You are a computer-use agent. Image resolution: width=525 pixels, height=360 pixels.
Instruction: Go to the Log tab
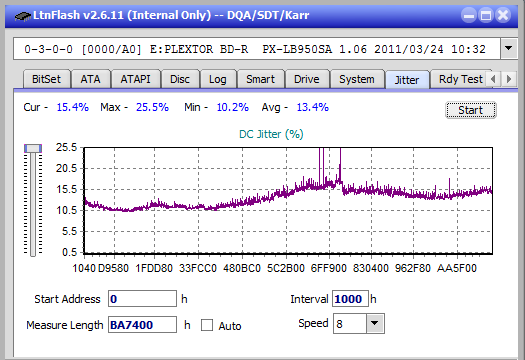pyautogui.click(x=218, y=79)
